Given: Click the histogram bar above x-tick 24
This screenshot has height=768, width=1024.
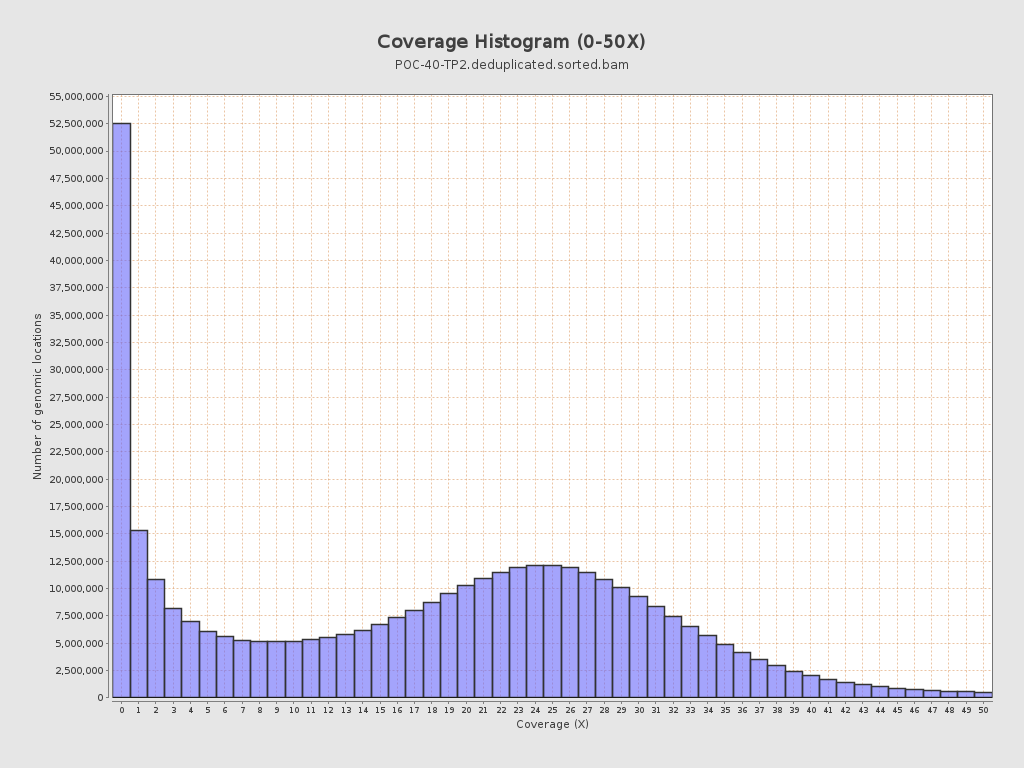Looking at the screenshot, I should pyautogui.click(x=535, y=632).
